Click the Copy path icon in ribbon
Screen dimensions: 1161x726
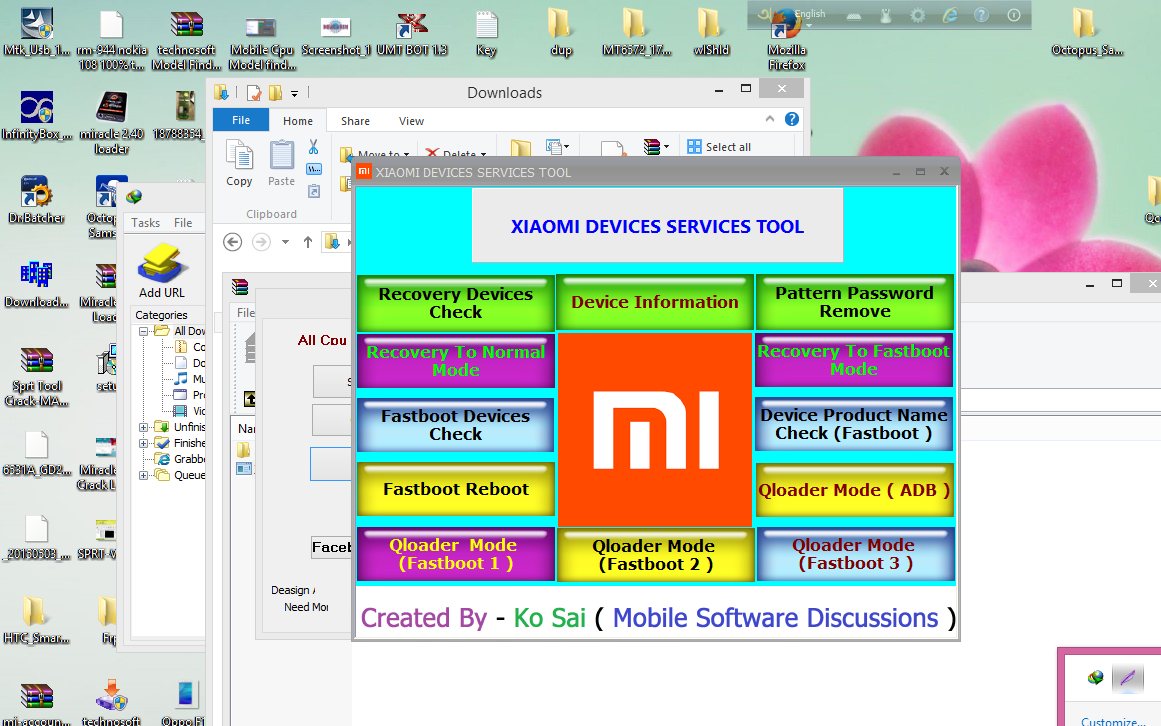[314, 169]
